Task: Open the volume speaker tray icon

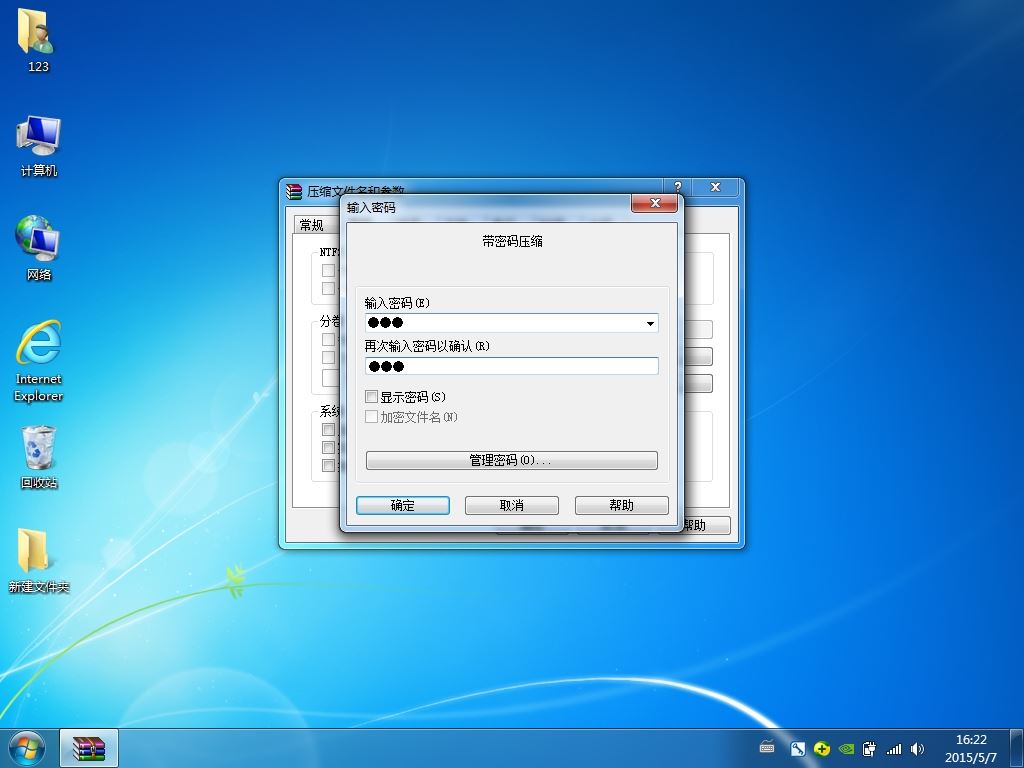Action: coord(917,749)
